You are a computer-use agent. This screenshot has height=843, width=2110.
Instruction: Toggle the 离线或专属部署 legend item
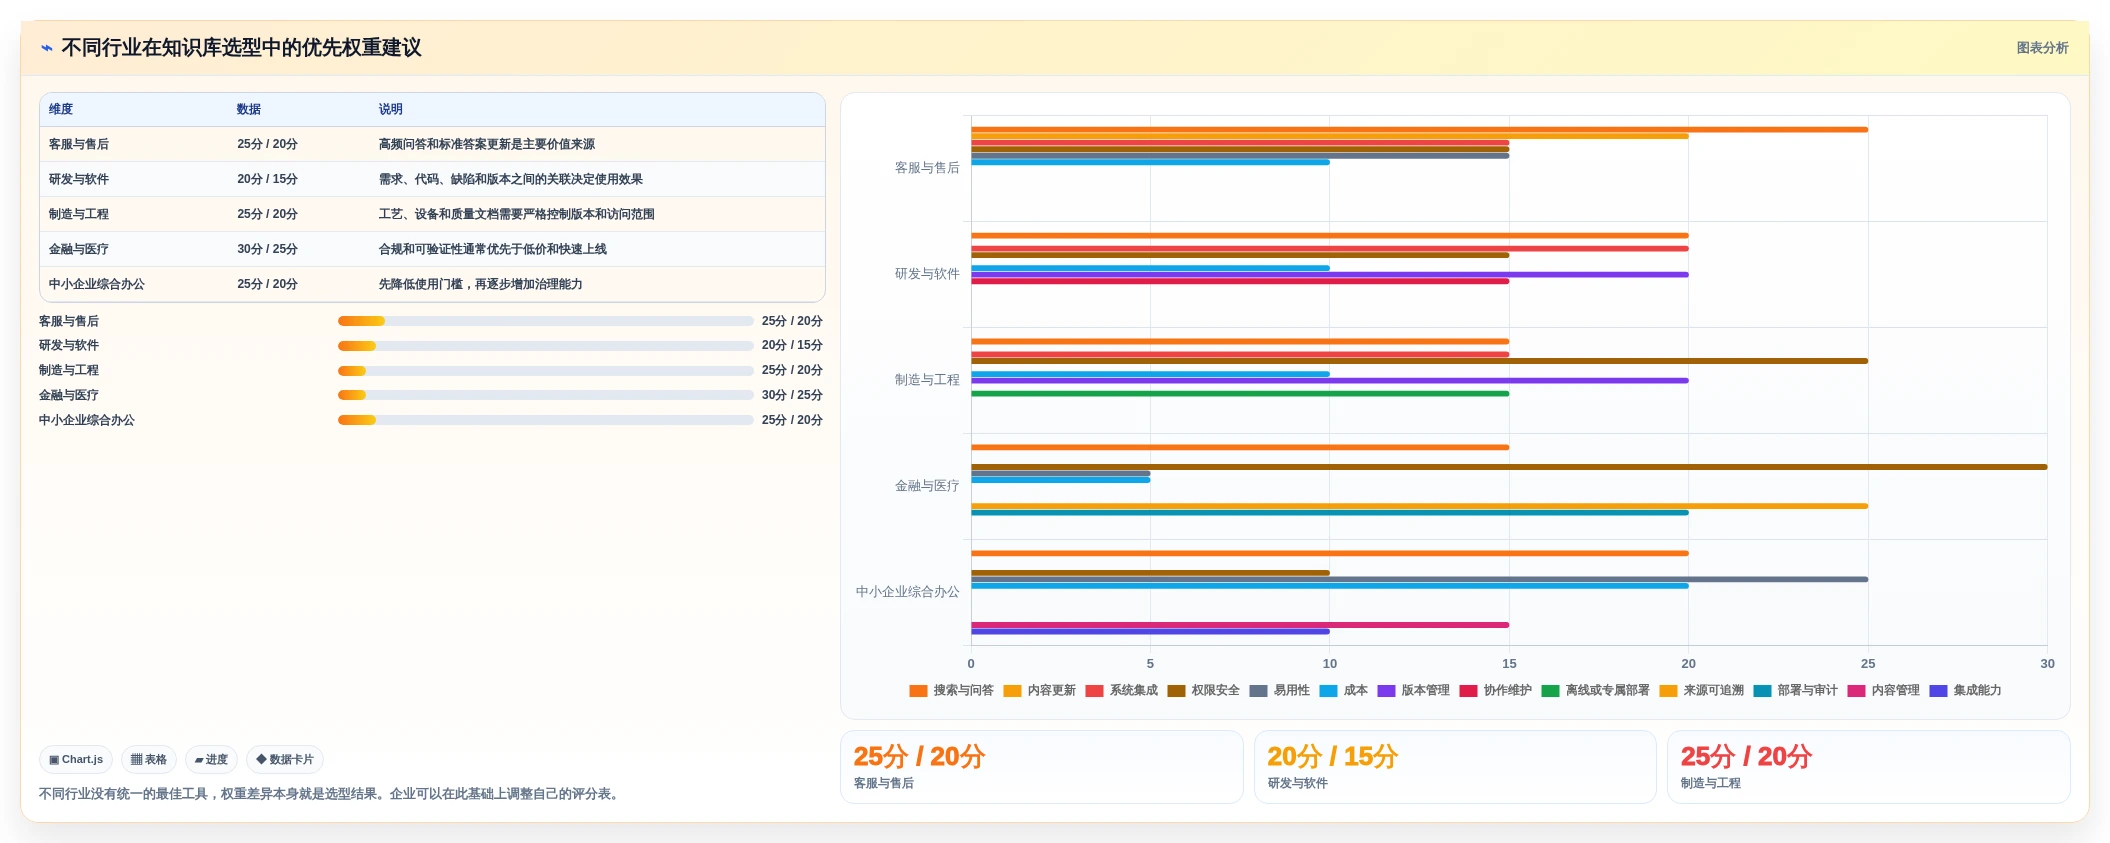point(1596,691)
